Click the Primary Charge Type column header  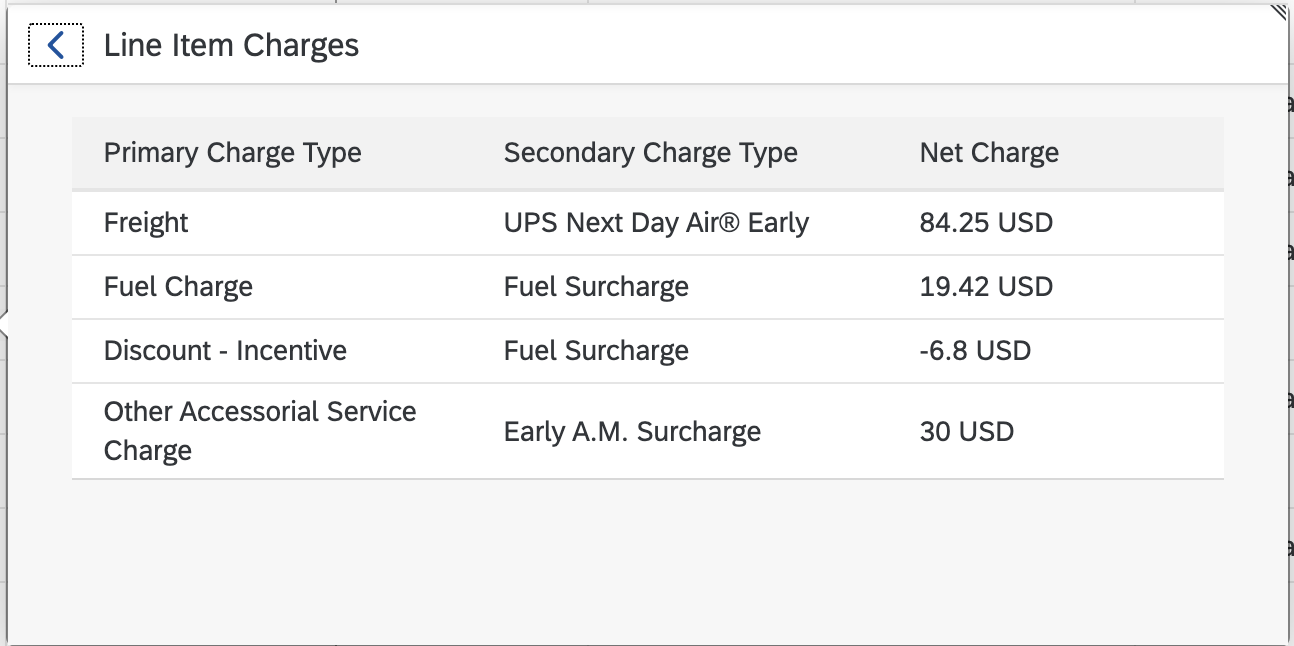click(x=232, y=152)
